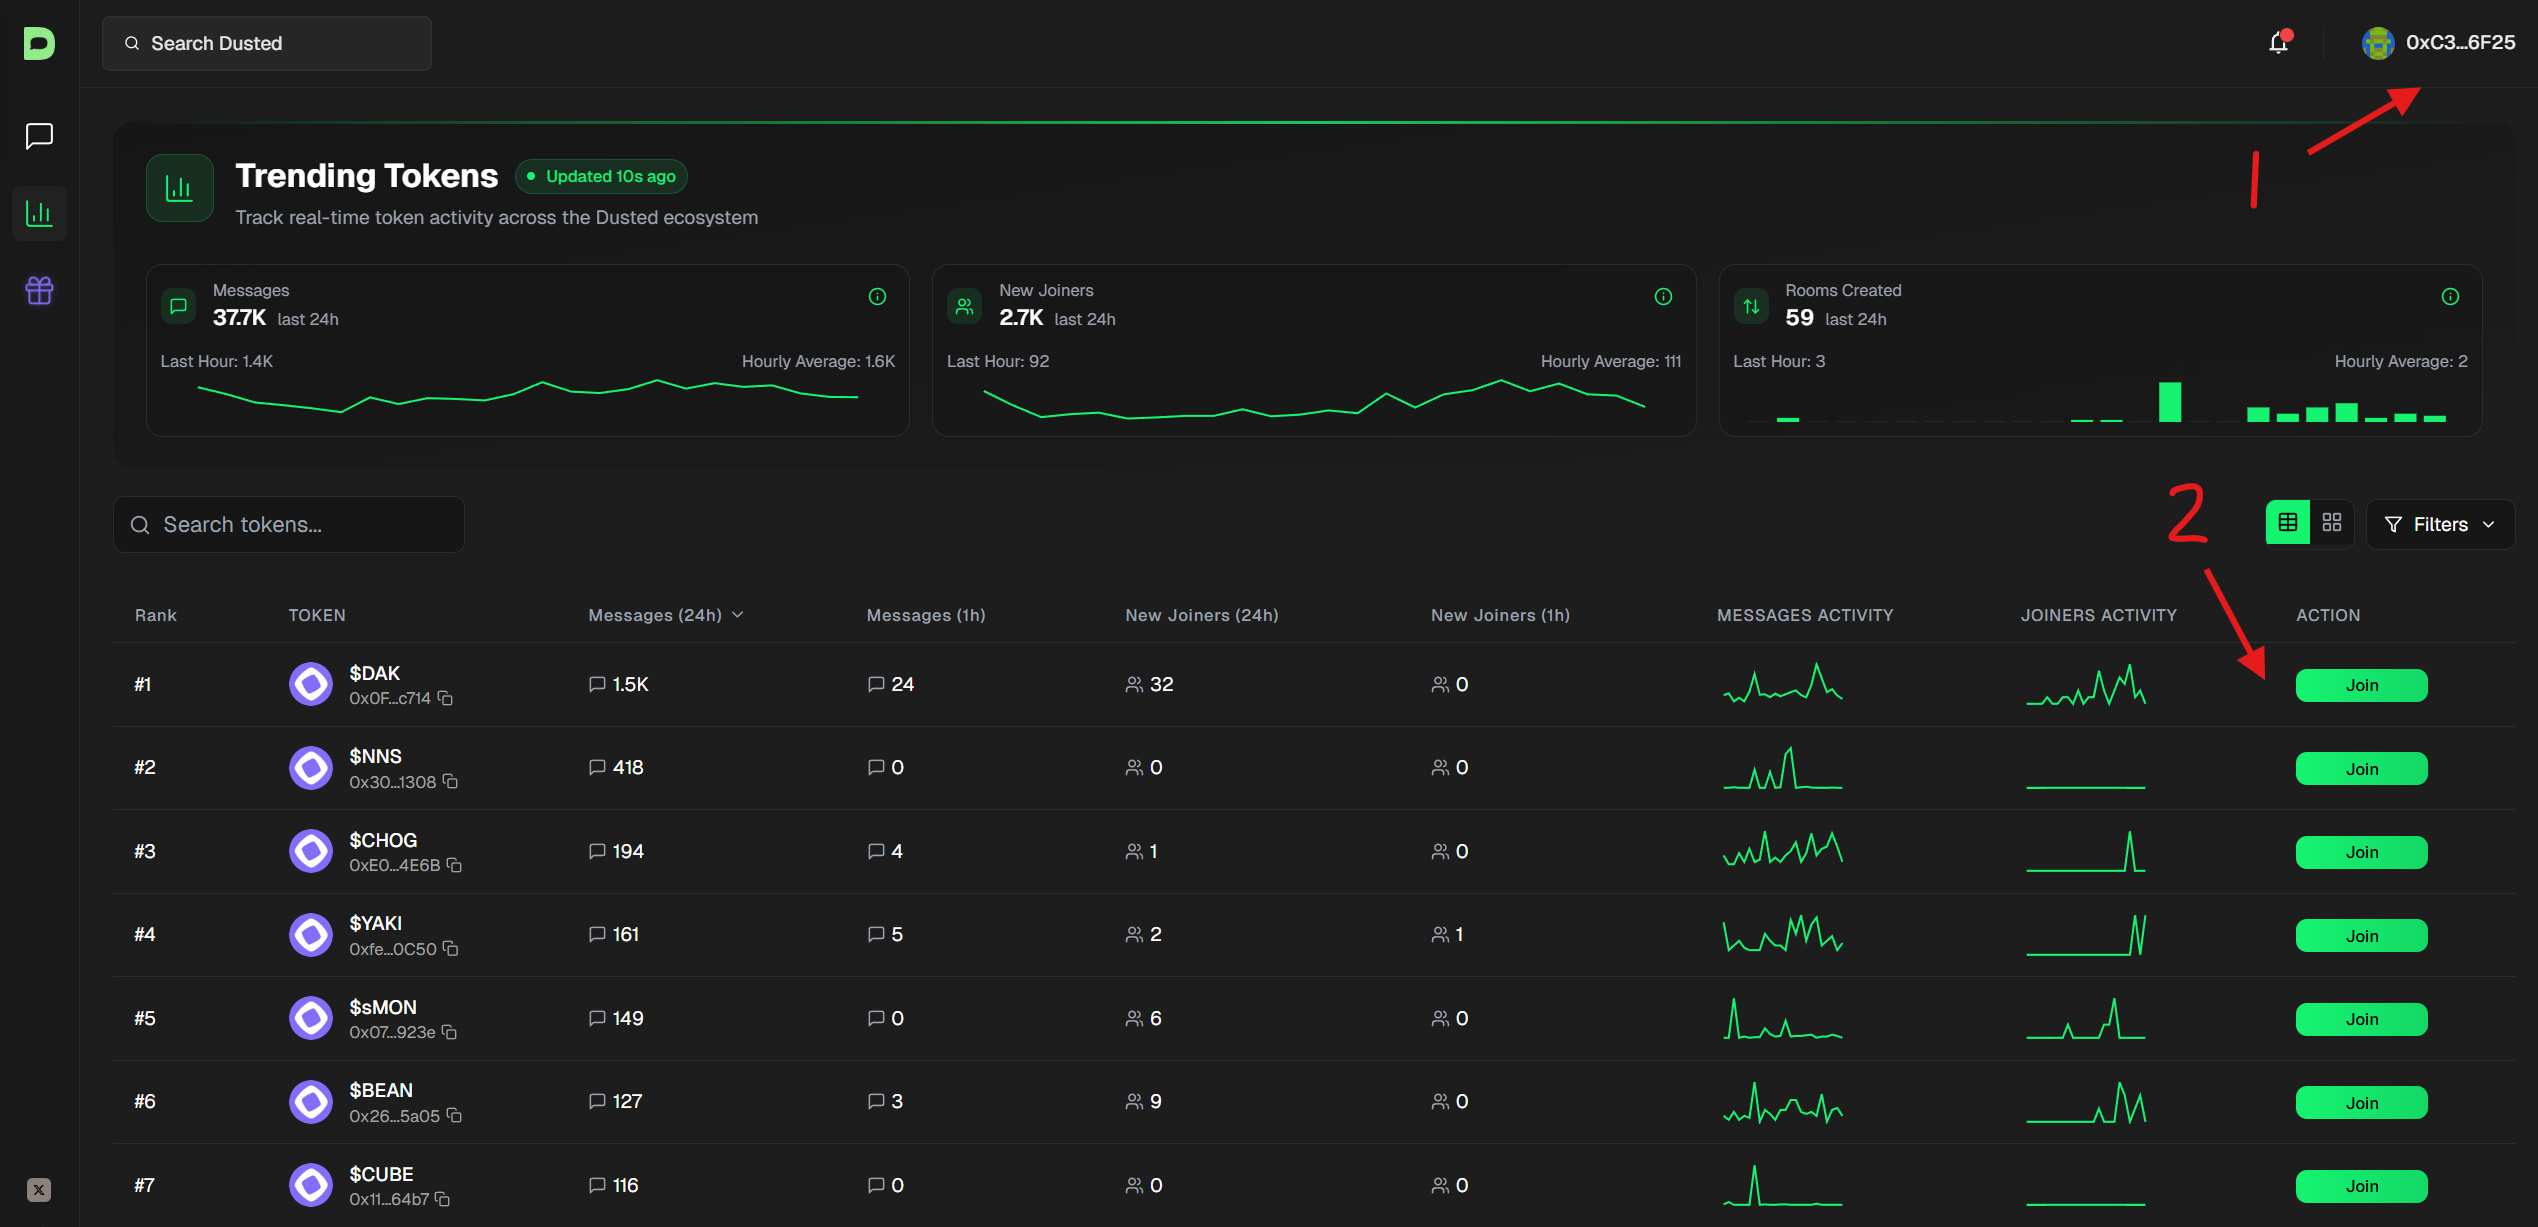Click the $DAK token name

(374, 673)
